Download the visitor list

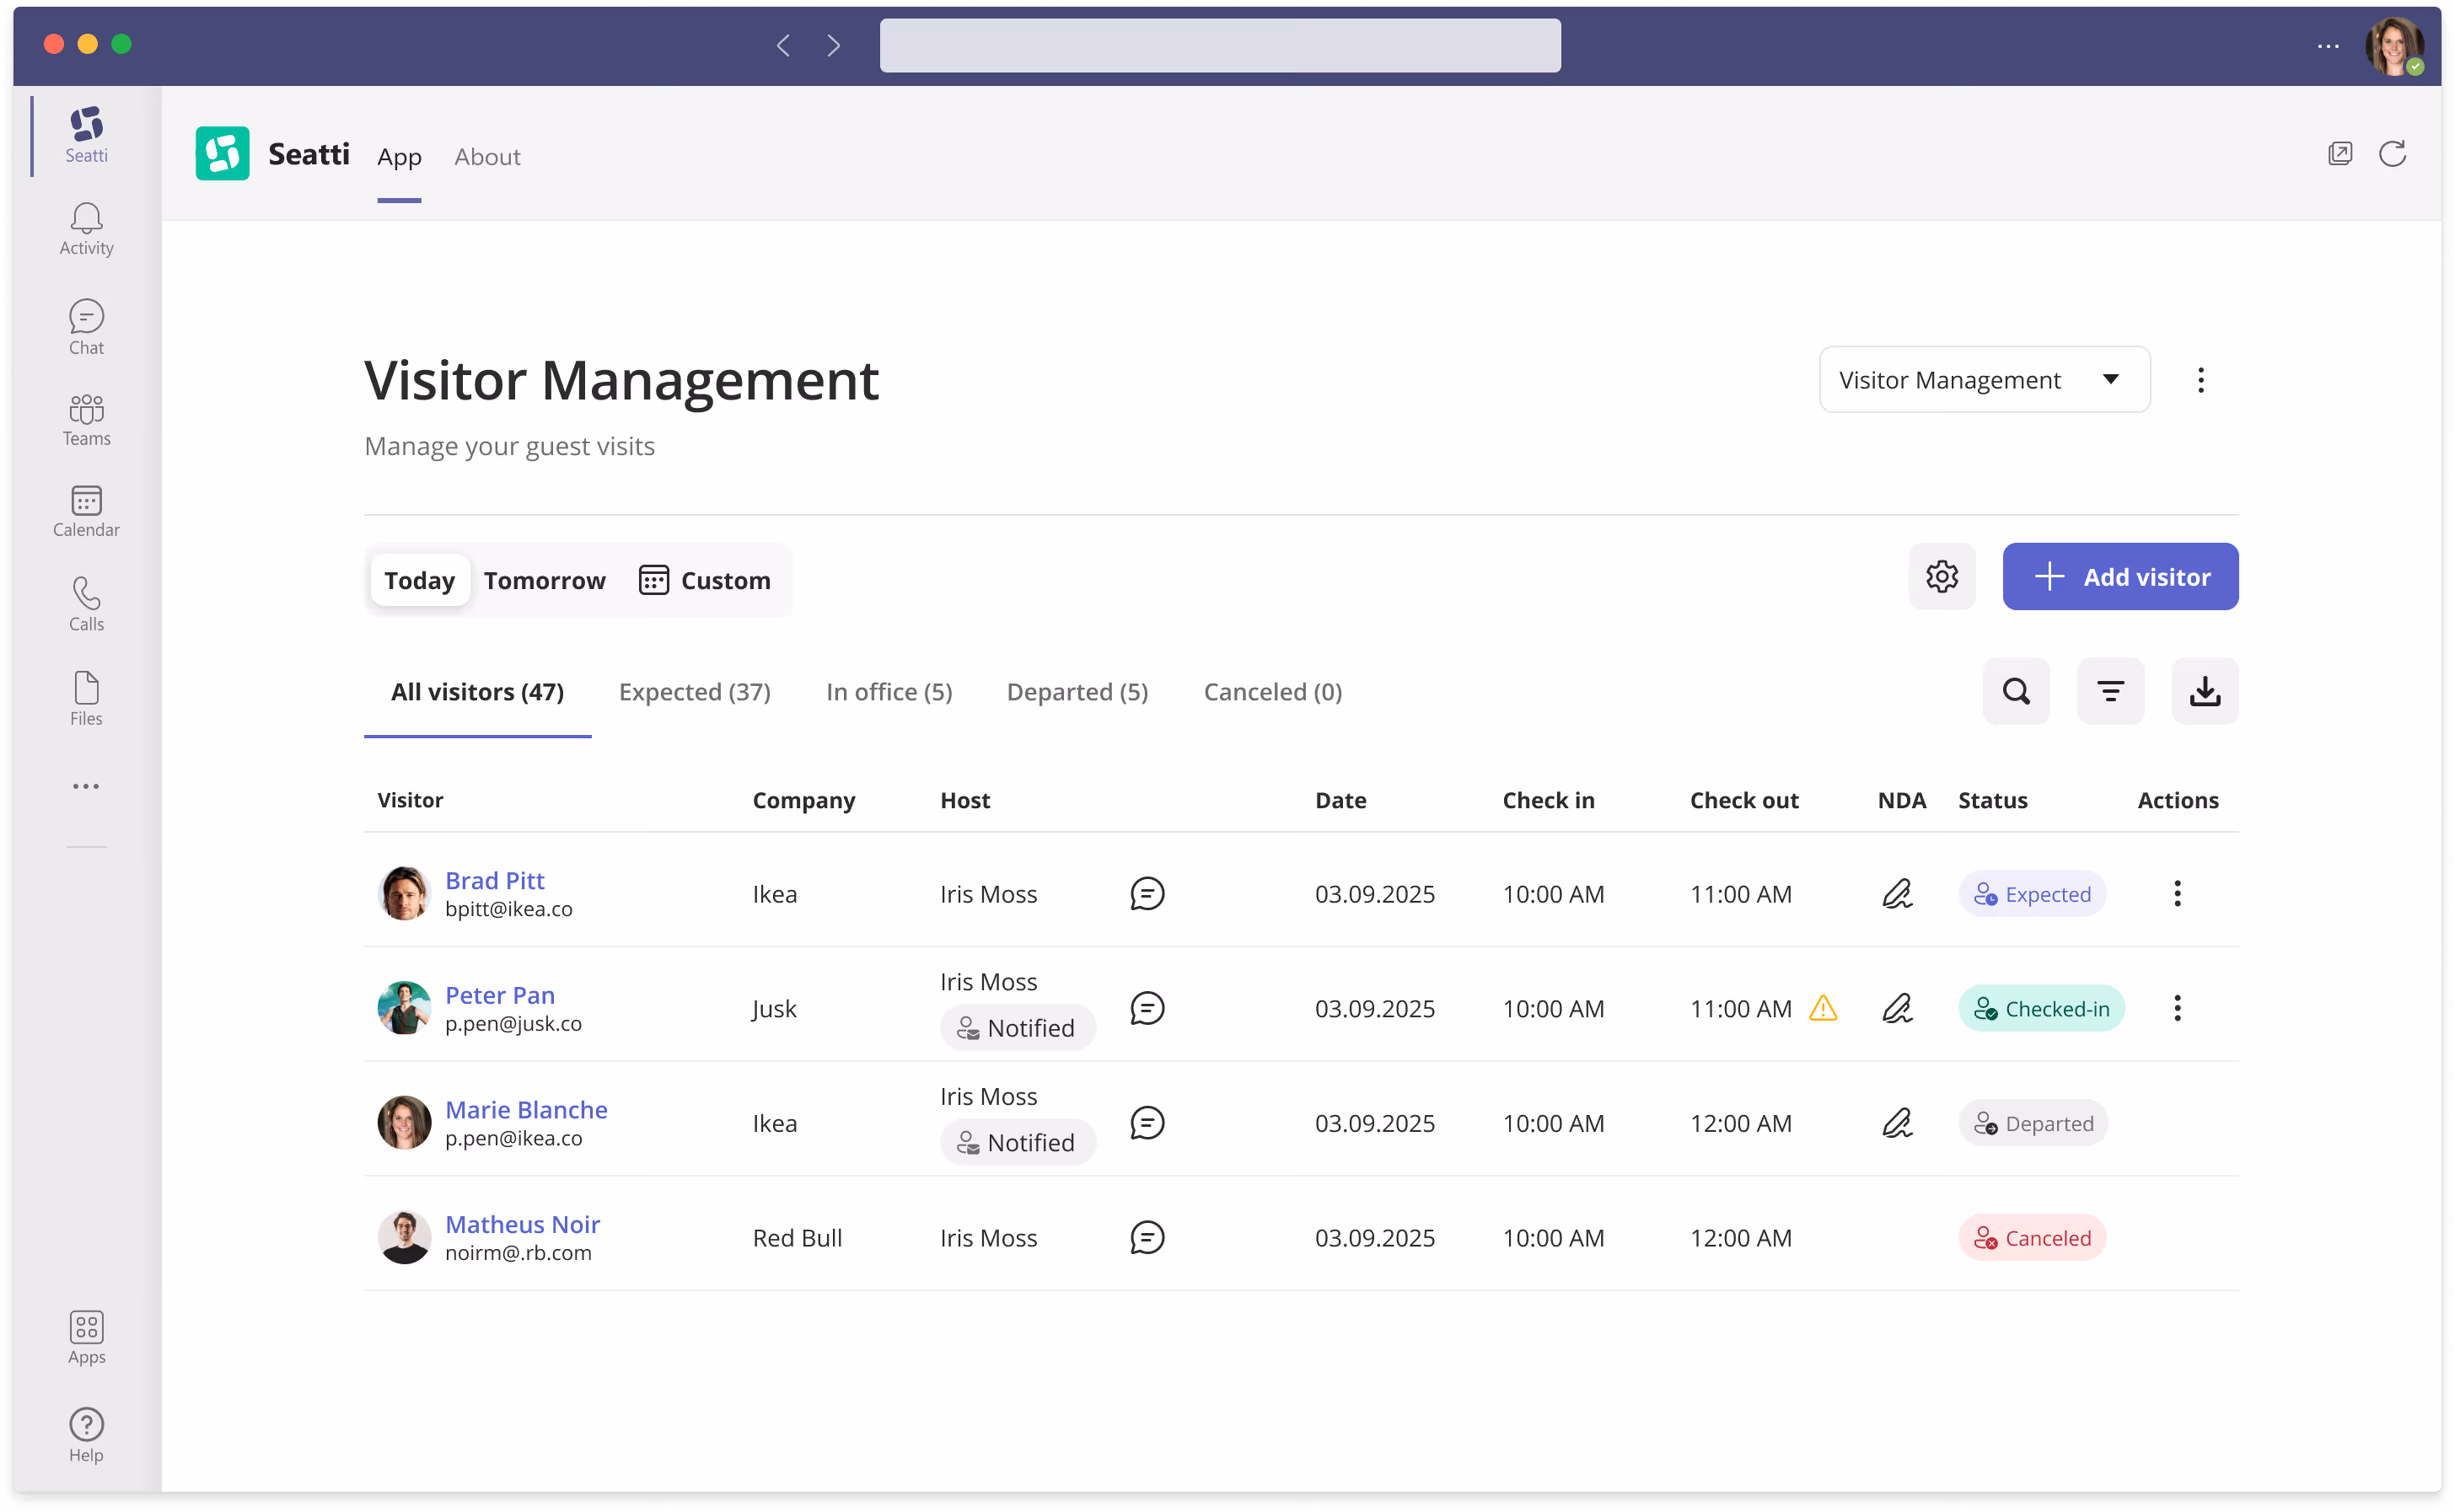click(x=2204, y=691)
